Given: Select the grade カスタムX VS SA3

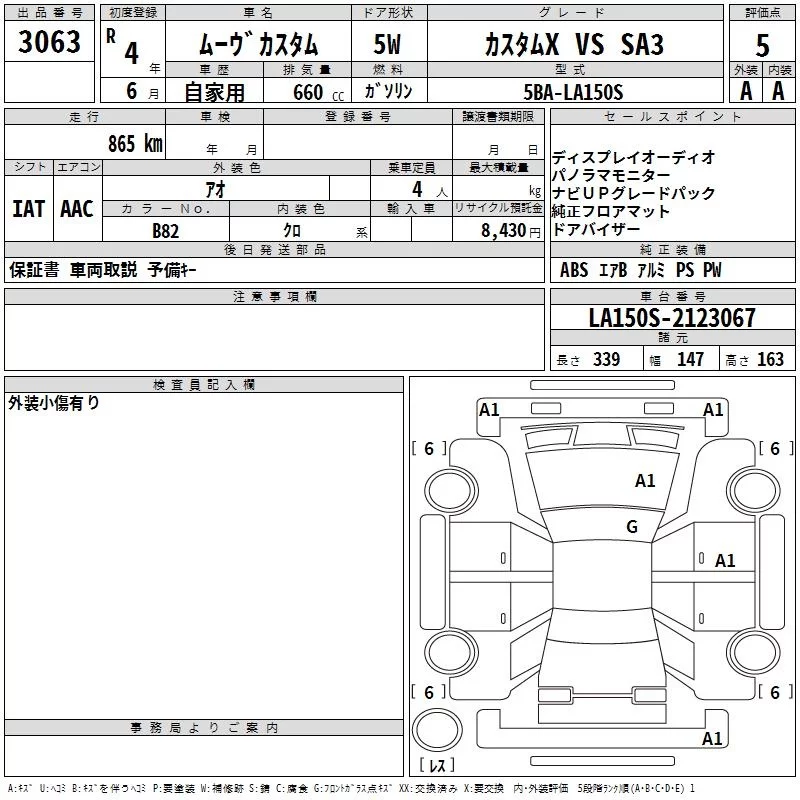Looking at the screenshot, I should coord(574,44).
